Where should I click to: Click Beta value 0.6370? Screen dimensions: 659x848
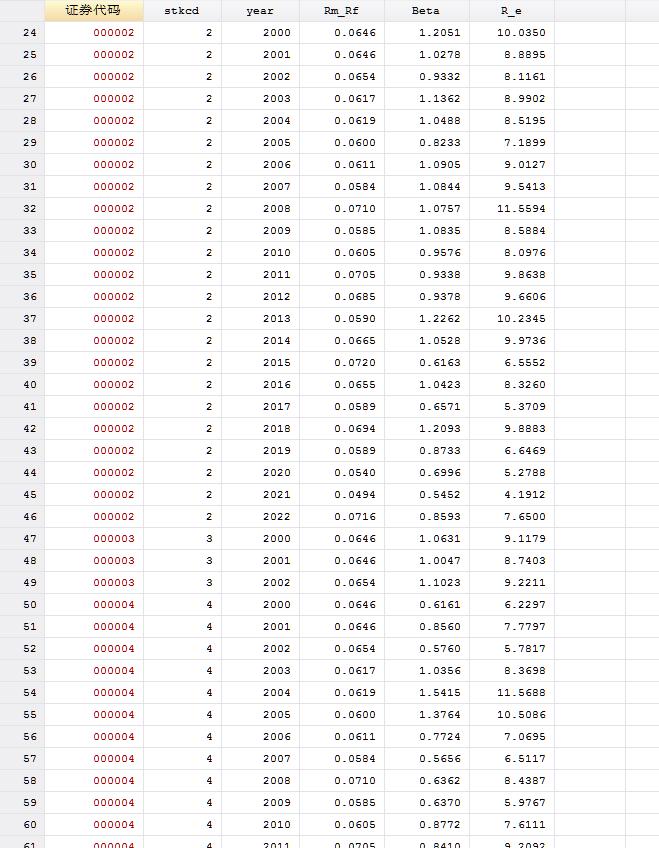pyautogui.click(x=440, y=803)
